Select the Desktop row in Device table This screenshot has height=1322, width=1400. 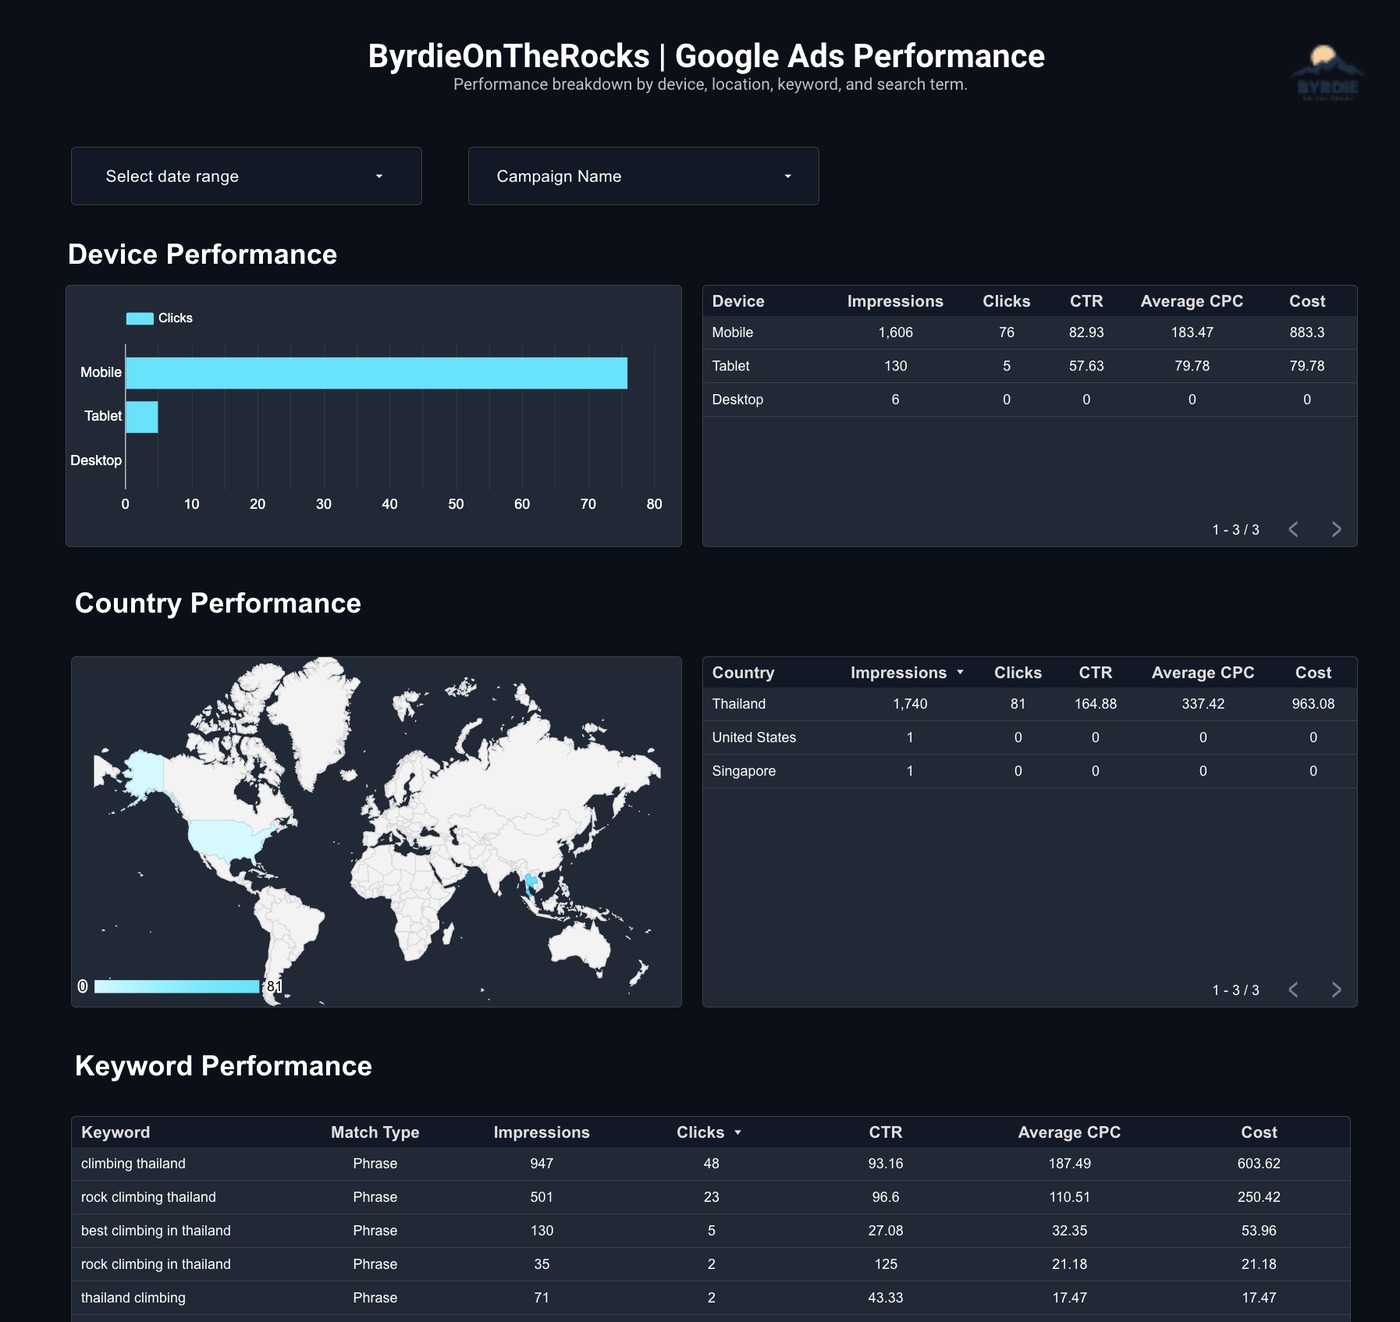pos(1029,400)
